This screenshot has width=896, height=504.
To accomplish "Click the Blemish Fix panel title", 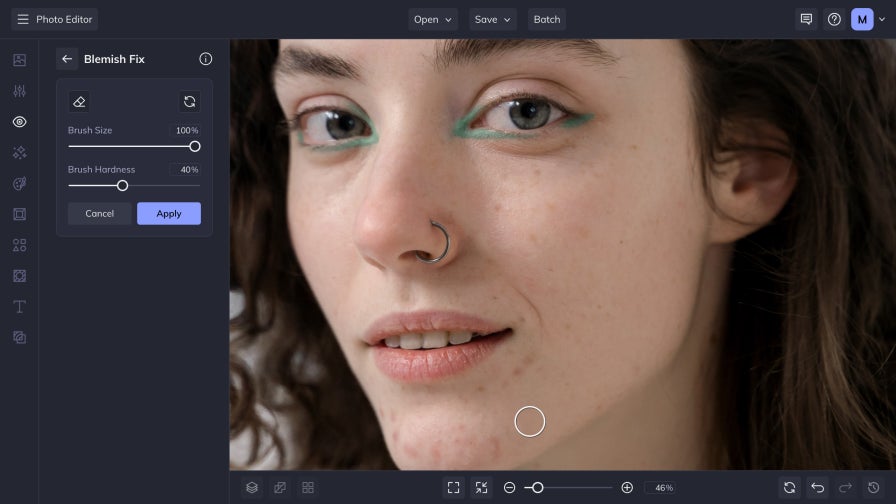I will (114, 59).
